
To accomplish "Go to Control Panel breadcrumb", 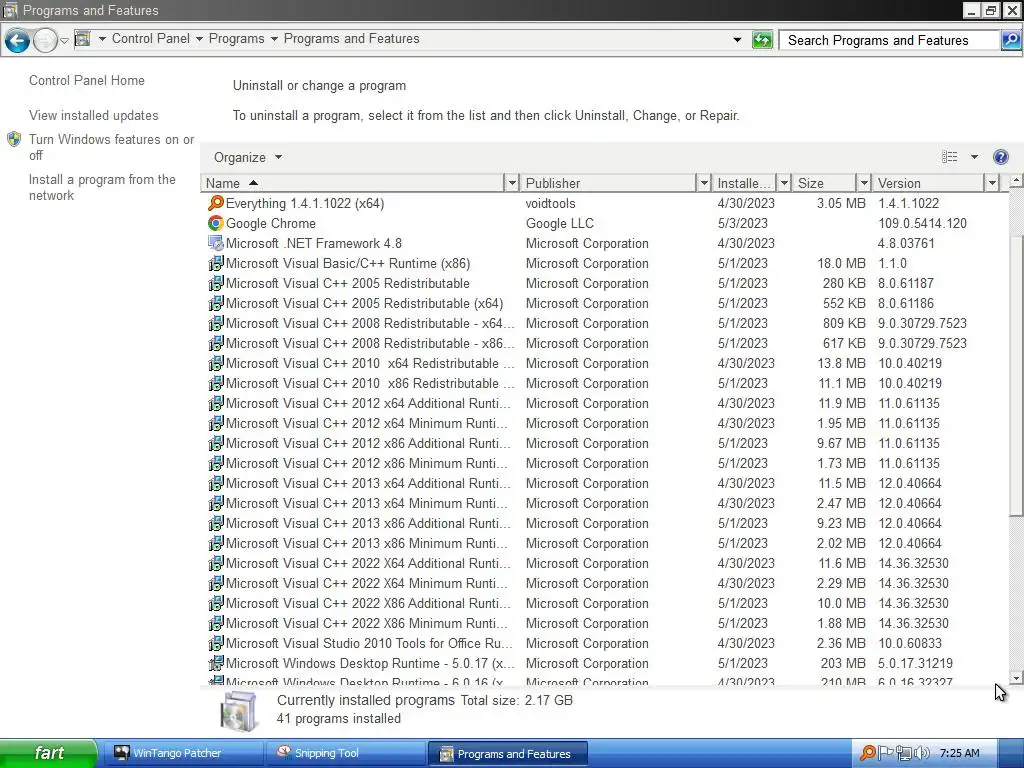I will [x=151, y=39].
